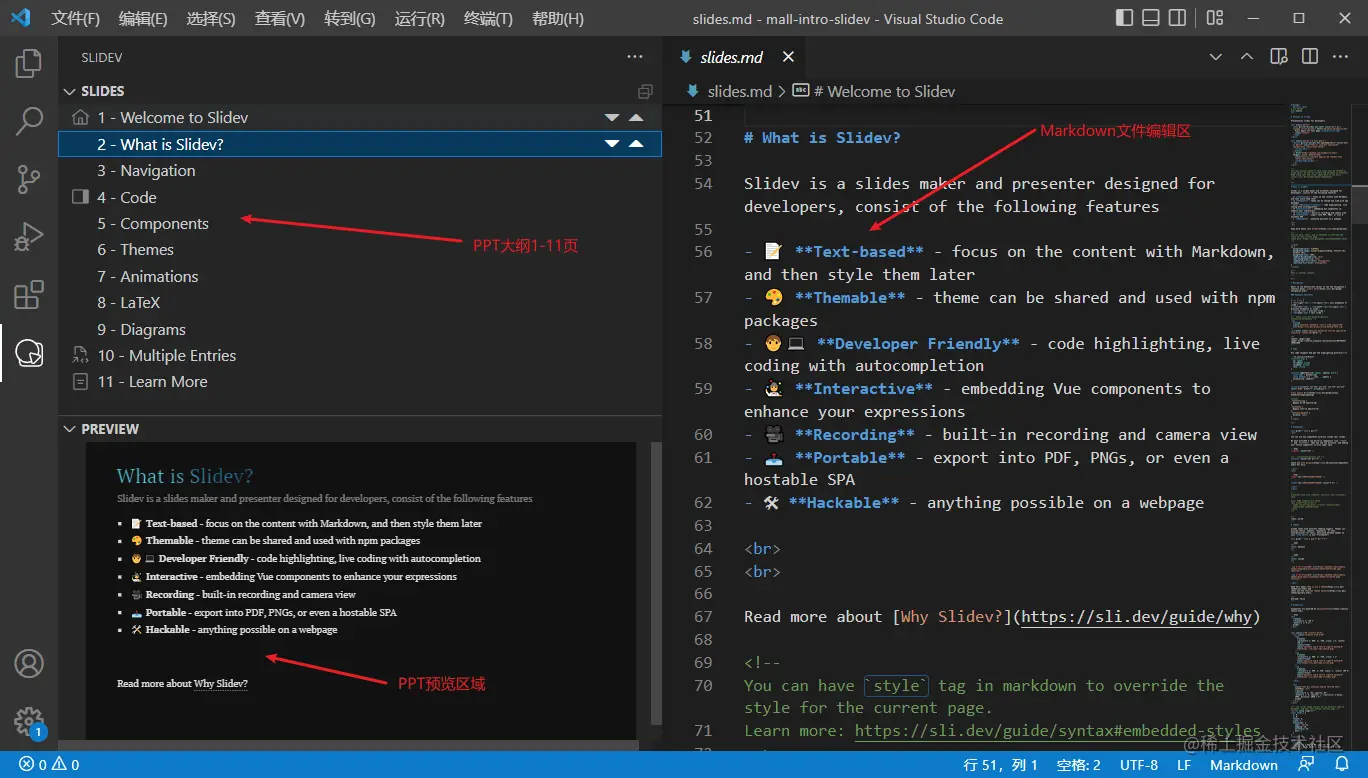Screen dimensions: 1368x778
Task: Open the 文件(F) menu
Action: [76, 18]
